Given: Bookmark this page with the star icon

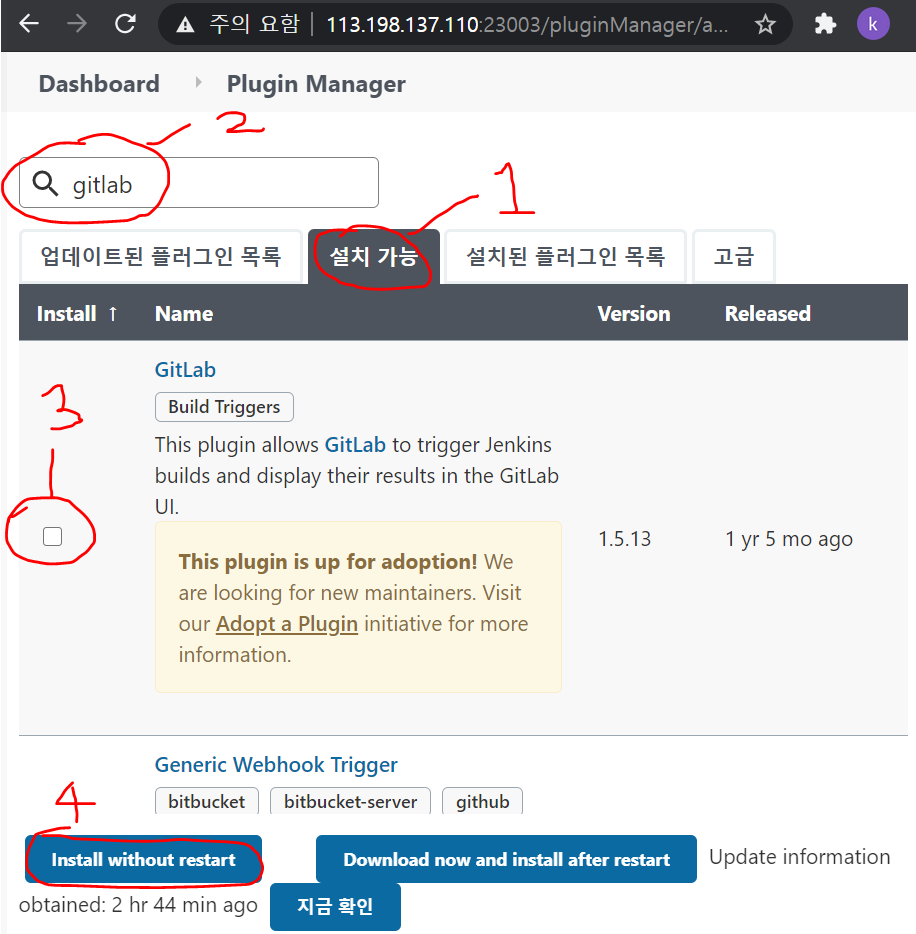Looking at the screenshot, I should (765, 24).
